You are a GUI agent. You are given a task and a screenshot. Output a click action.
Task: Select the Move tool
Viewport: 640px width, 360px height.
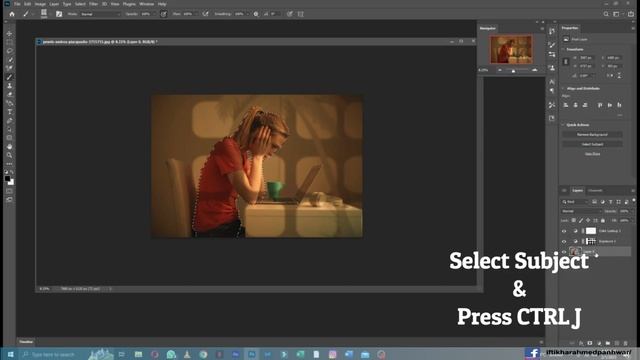[9, 33]
